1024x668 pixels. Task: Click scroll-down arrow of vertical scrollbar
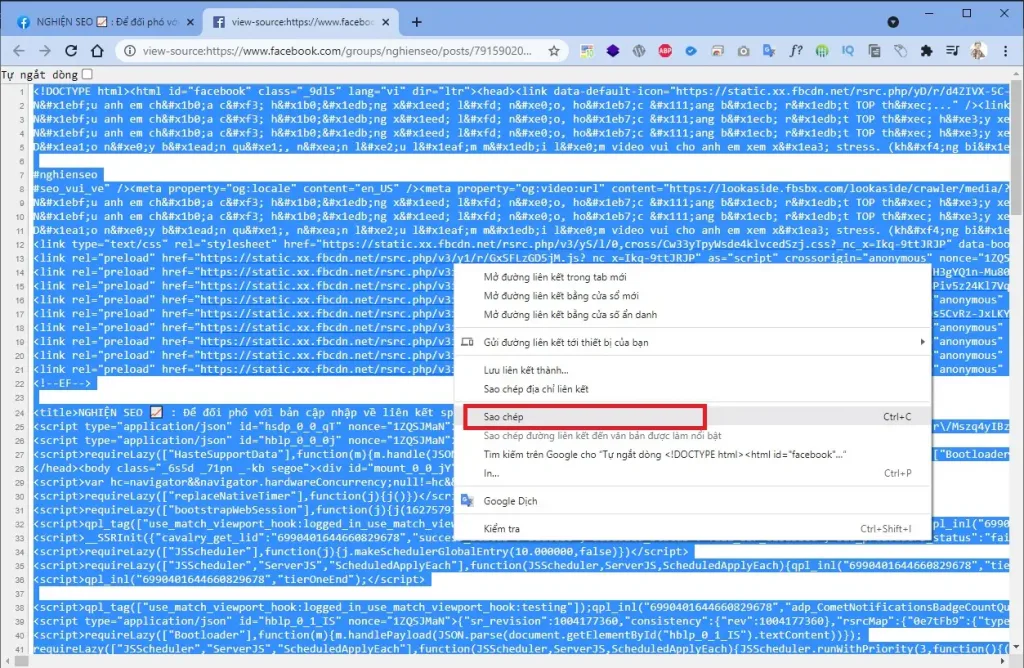point(1017,646)
